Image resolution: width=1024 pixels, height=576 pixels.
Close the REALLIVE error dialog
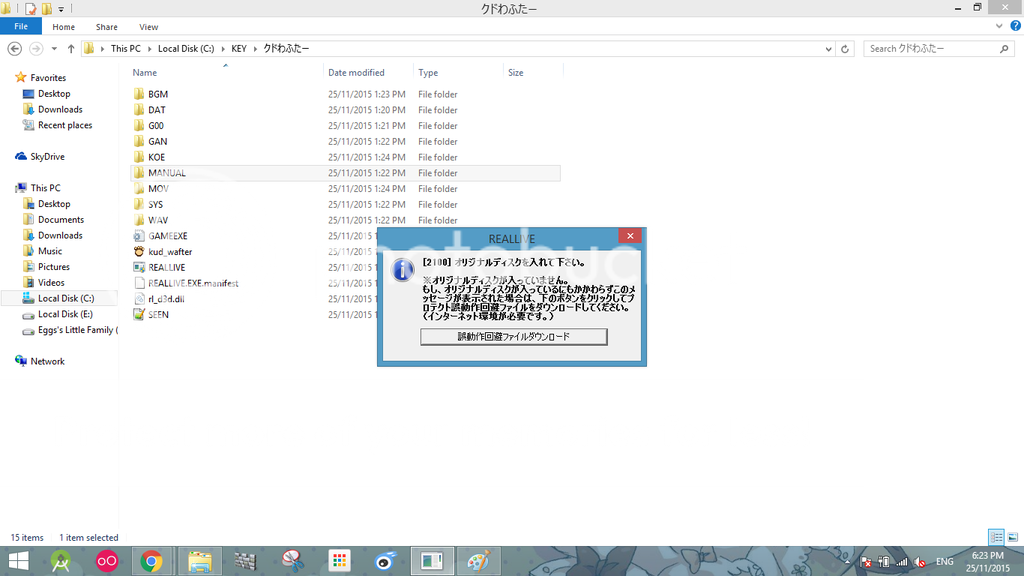tap(629, 237)
